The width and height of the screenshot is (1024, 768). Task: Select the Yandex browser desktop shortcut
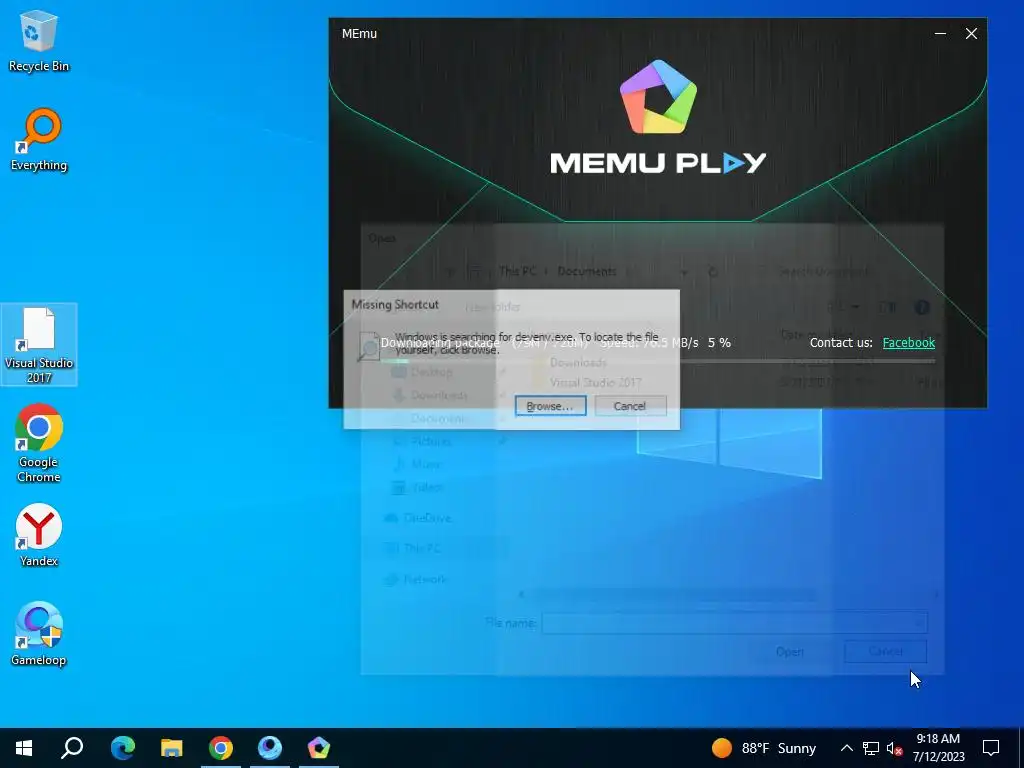[39, 535]
